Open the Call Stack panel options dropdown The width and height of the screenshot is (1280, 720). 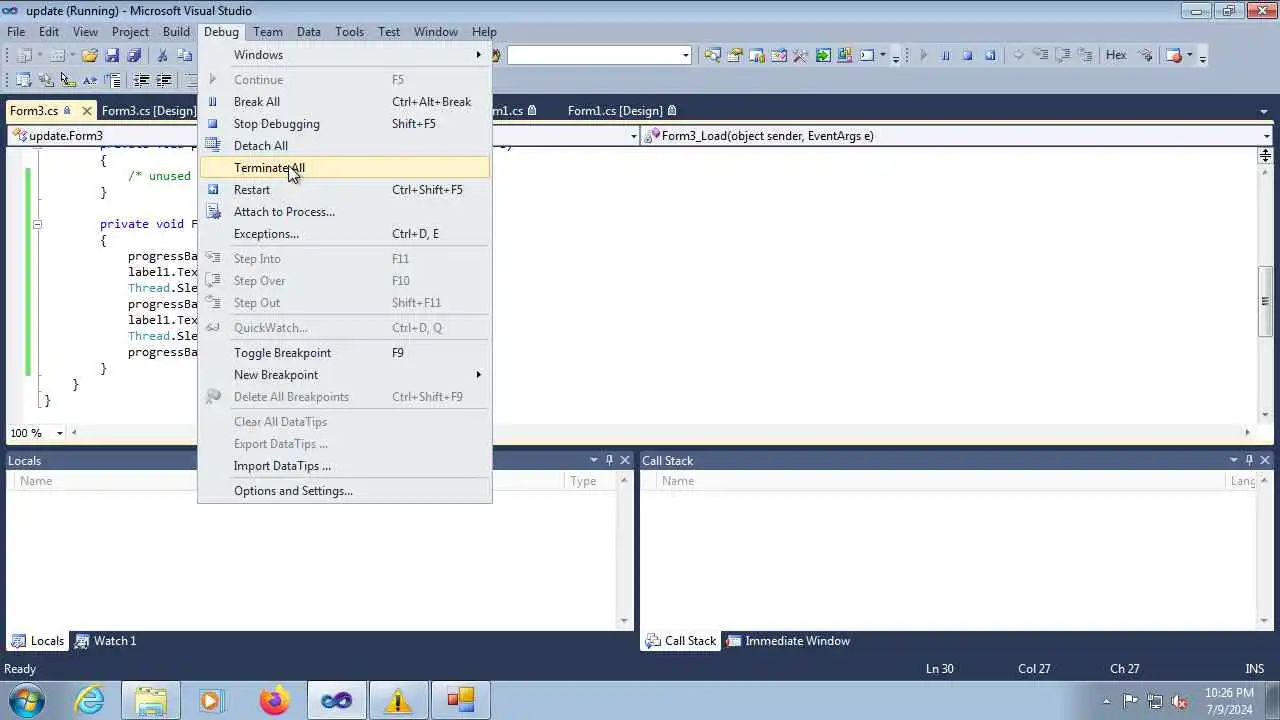pos(1234,461)
